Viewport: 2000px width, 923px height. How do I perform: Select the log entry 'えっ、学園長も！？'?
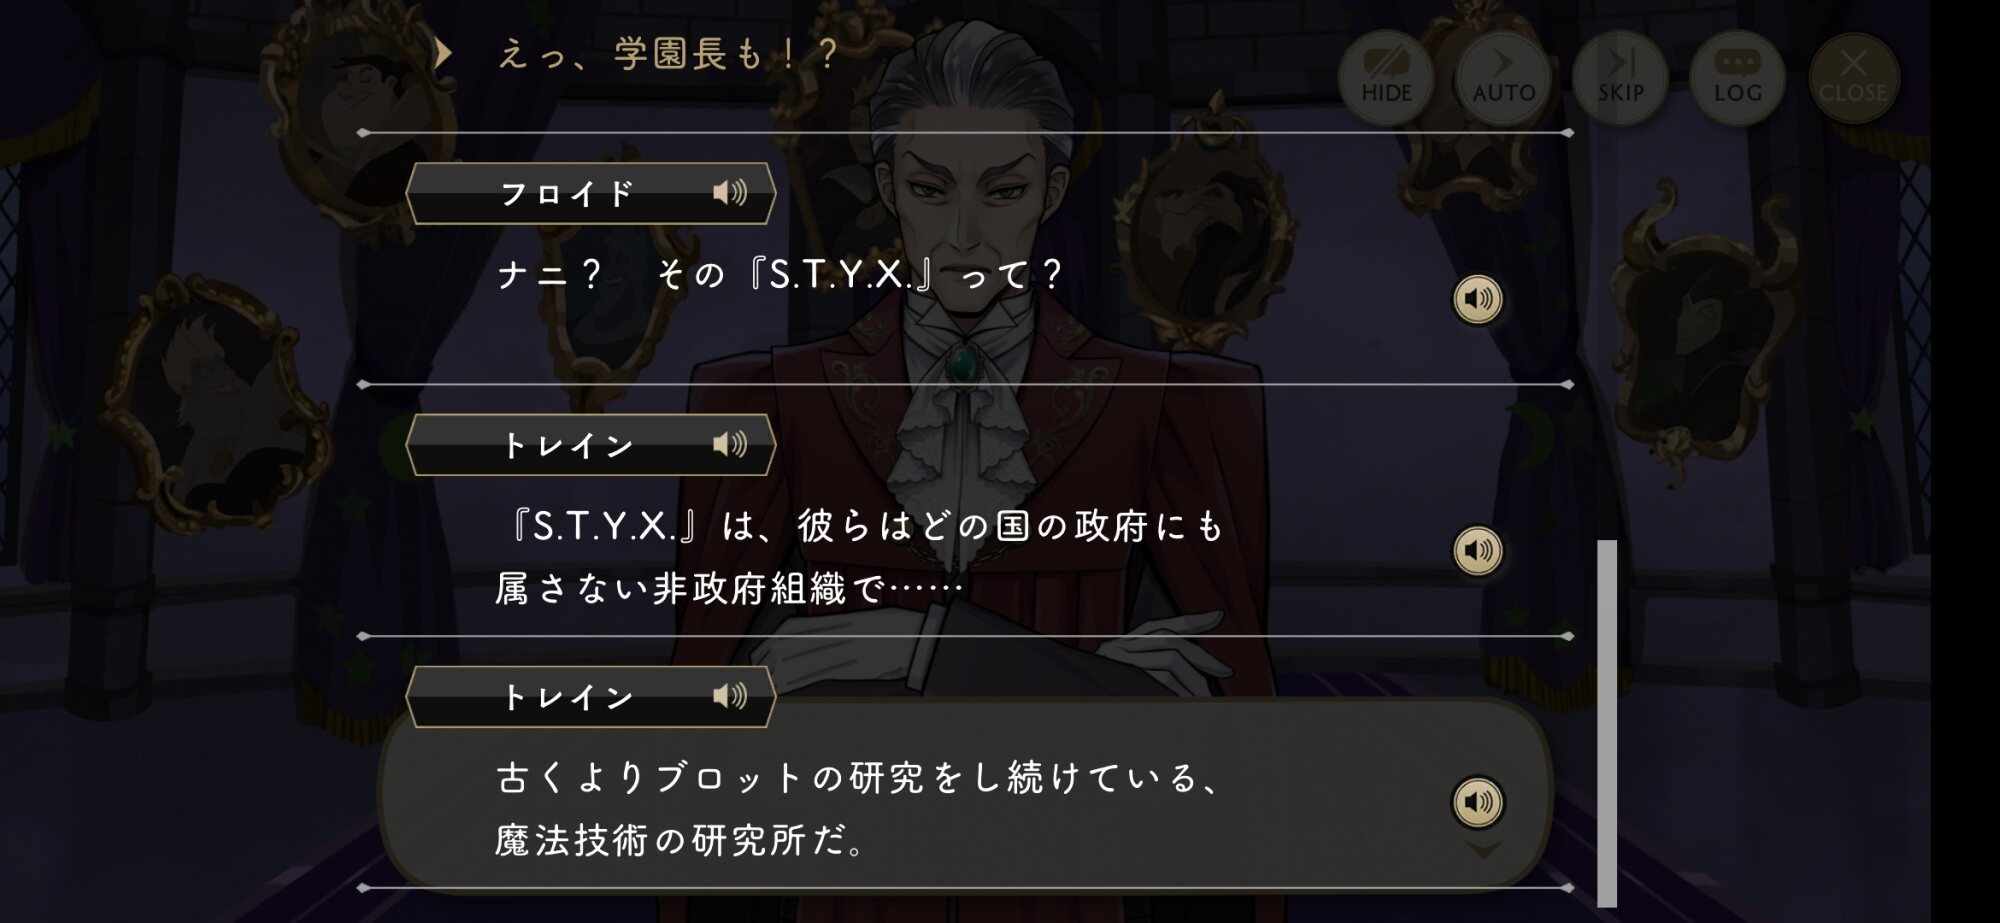click(x=667, y=54)
